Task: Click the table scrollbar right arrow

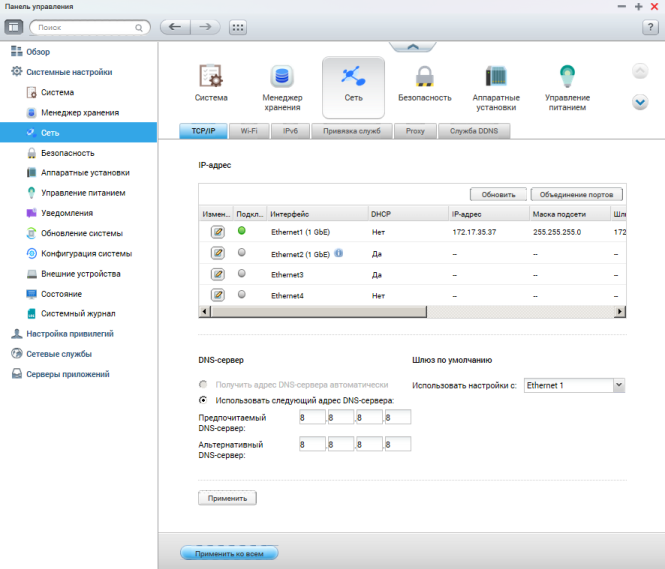Action: [x=620, y=312]
